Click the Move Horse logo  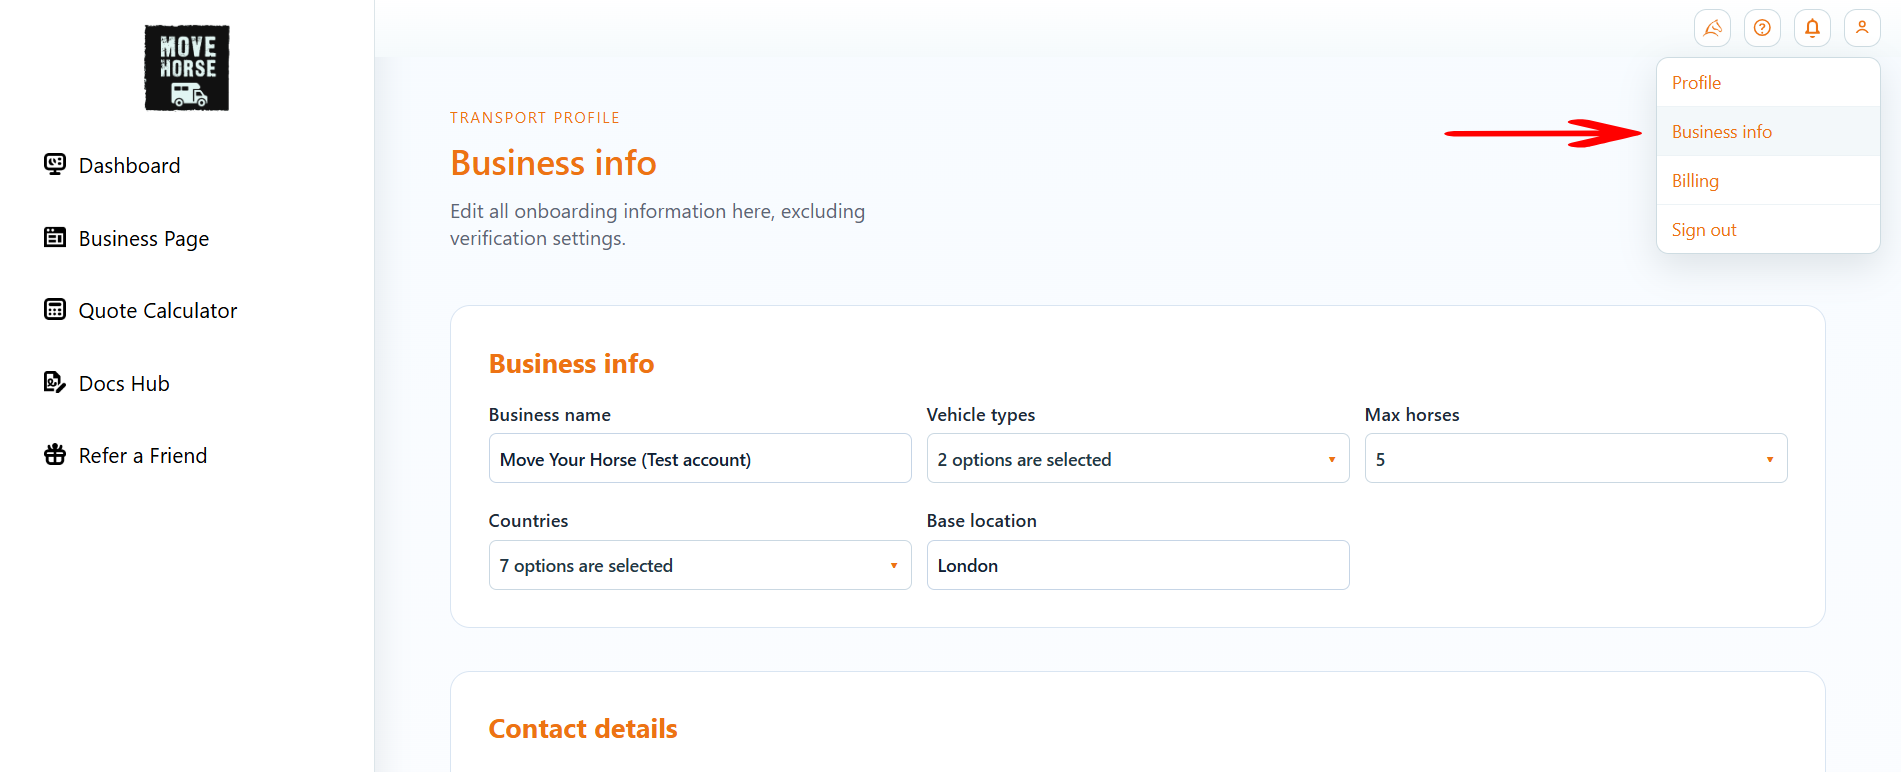[x=187, y=68]
